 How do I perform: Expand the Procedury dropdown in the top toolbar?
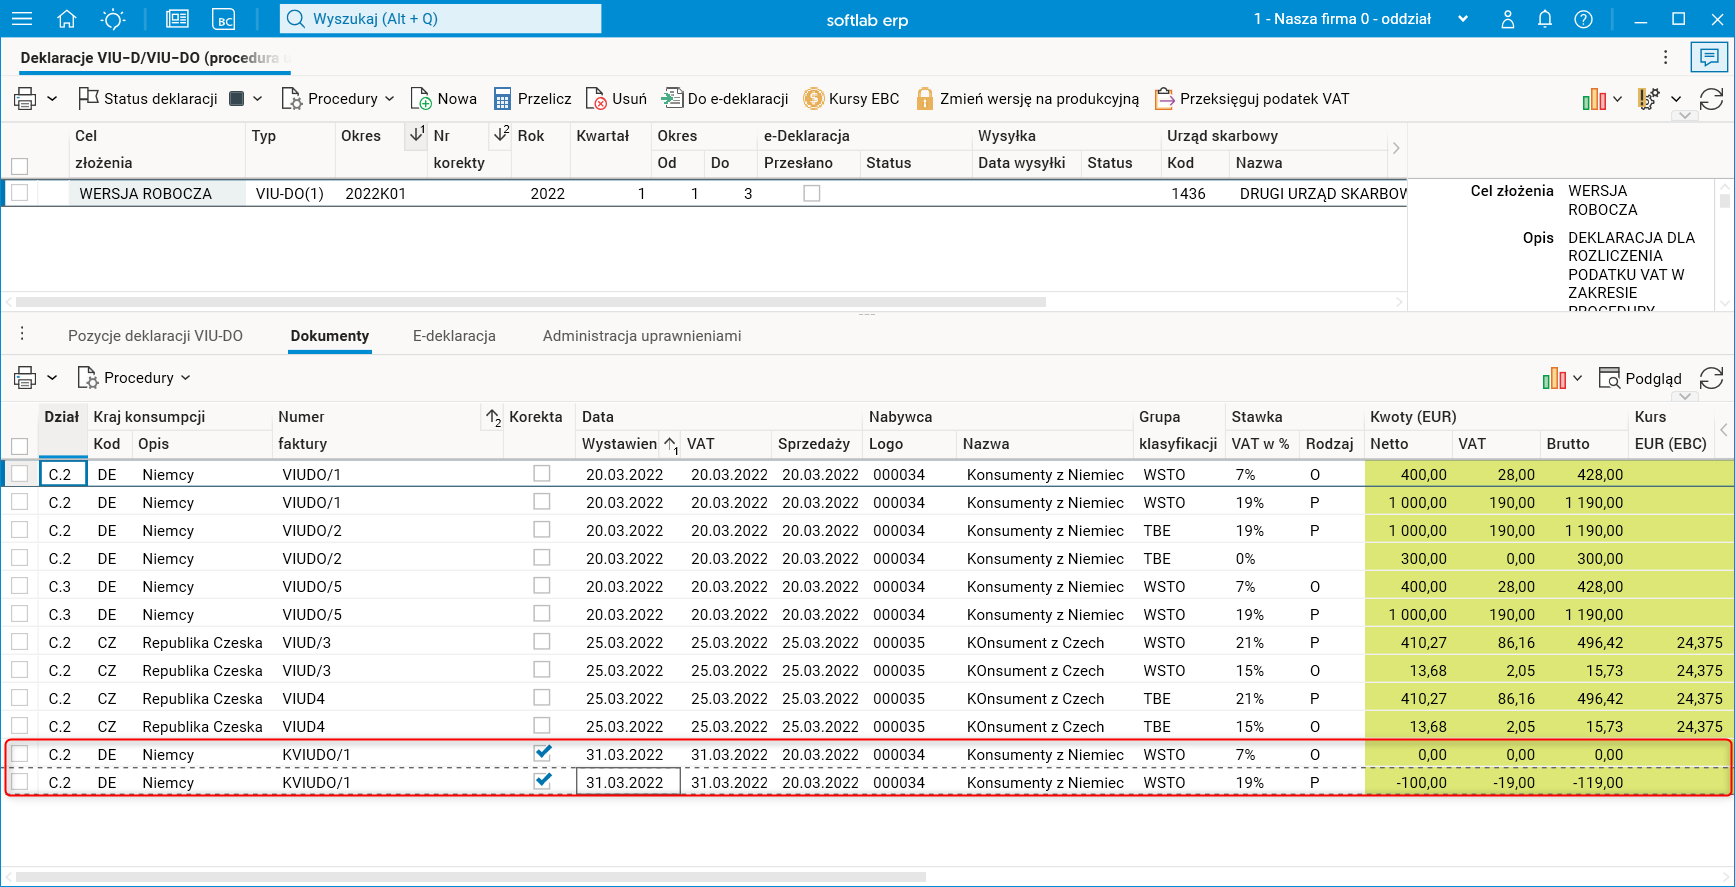click(x=389, y=99)
